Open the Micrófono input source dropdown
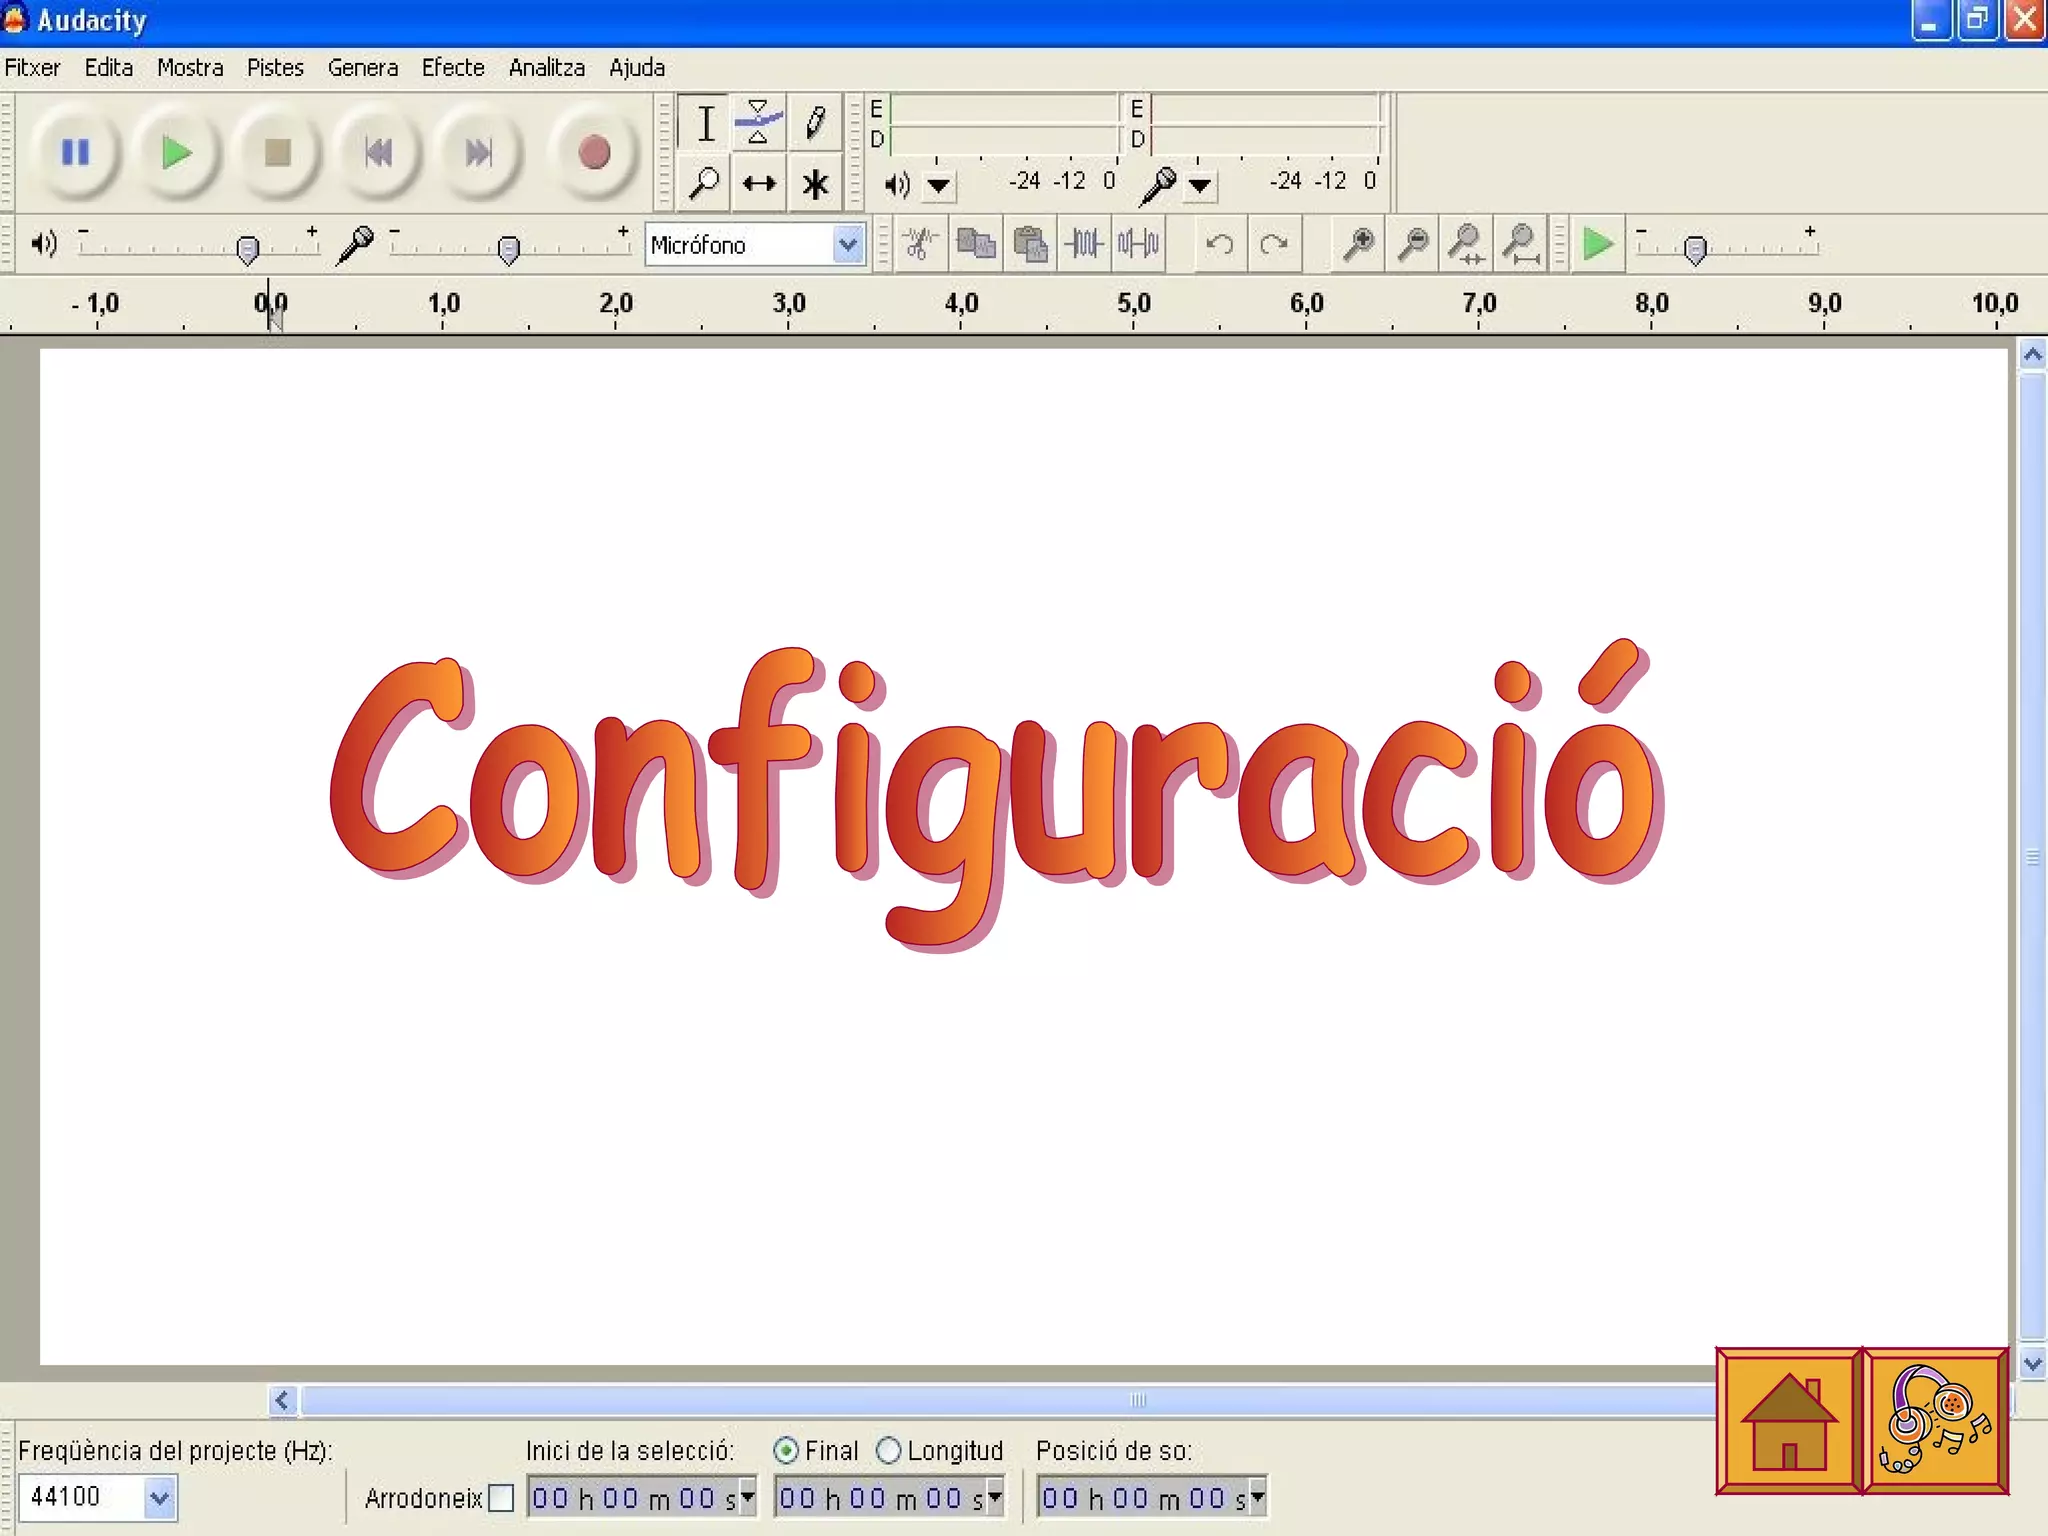The height and width of the screenshot is (1536, 2048). click(x=848, y=245)
